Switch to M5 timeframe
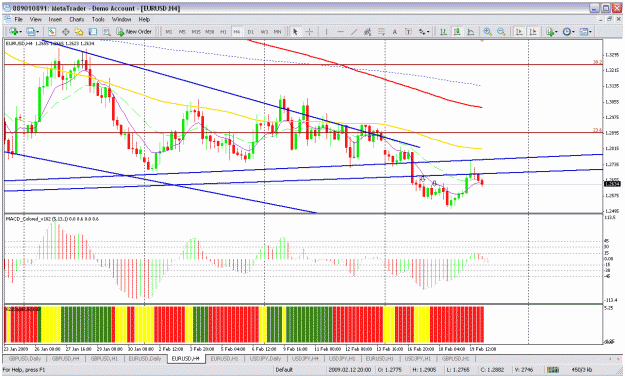The height and width of the screenshot is (376, 625). click(182, 31)
